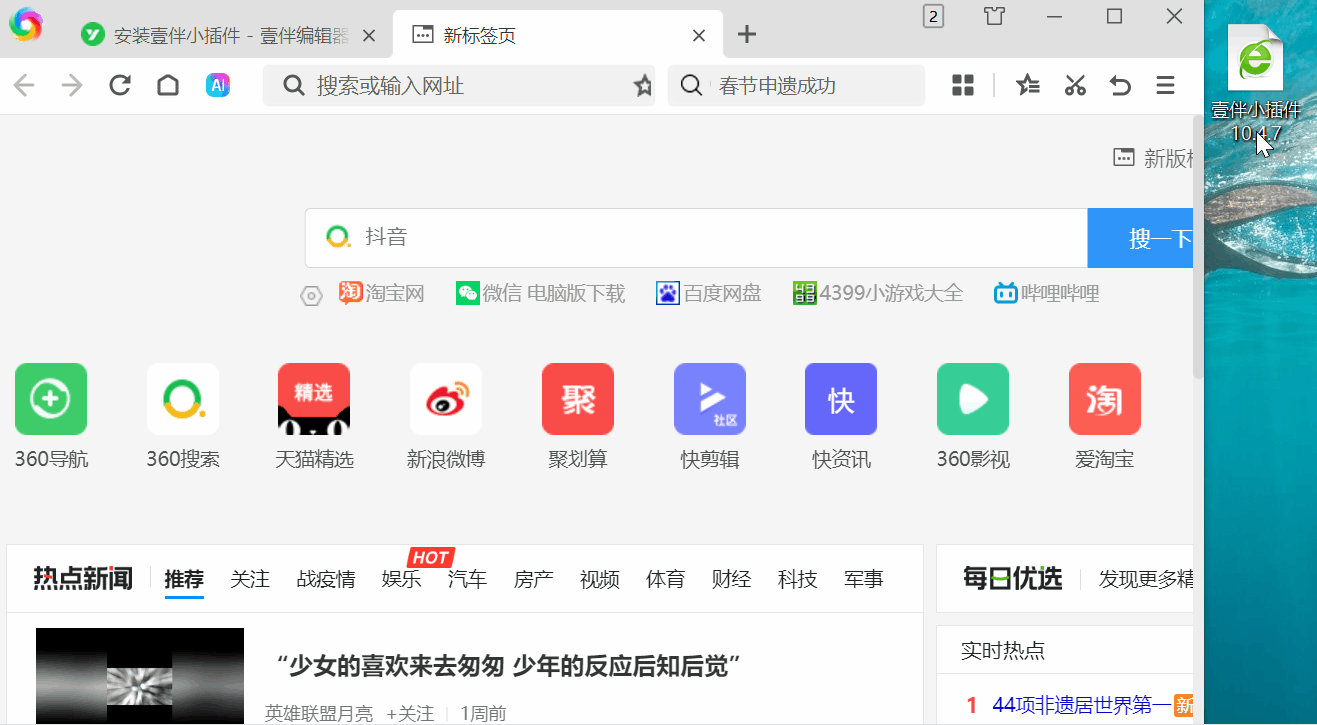Open the 爱淘宝 shortcut tile
Image resolution: width=1317 pixels, height=725 pixels.
click(x=1105, y=416)
